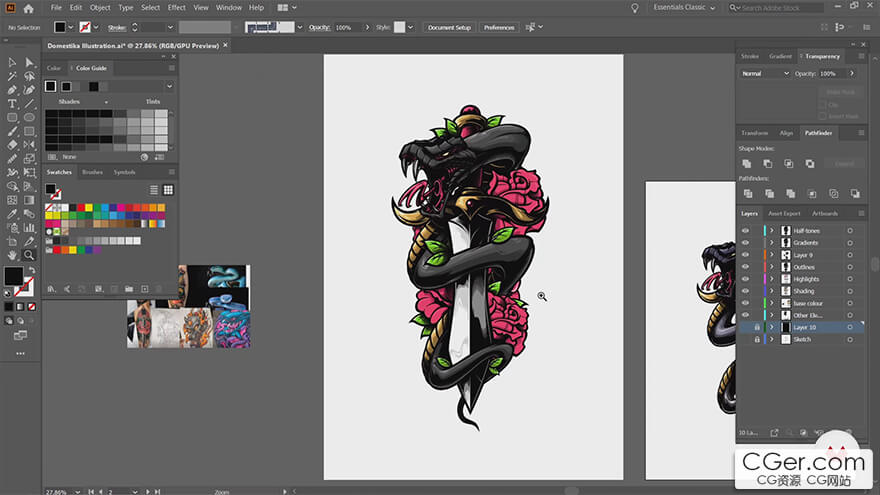Open the Window menu
Viewport: 880px width, 495px height.
point(228,8)
